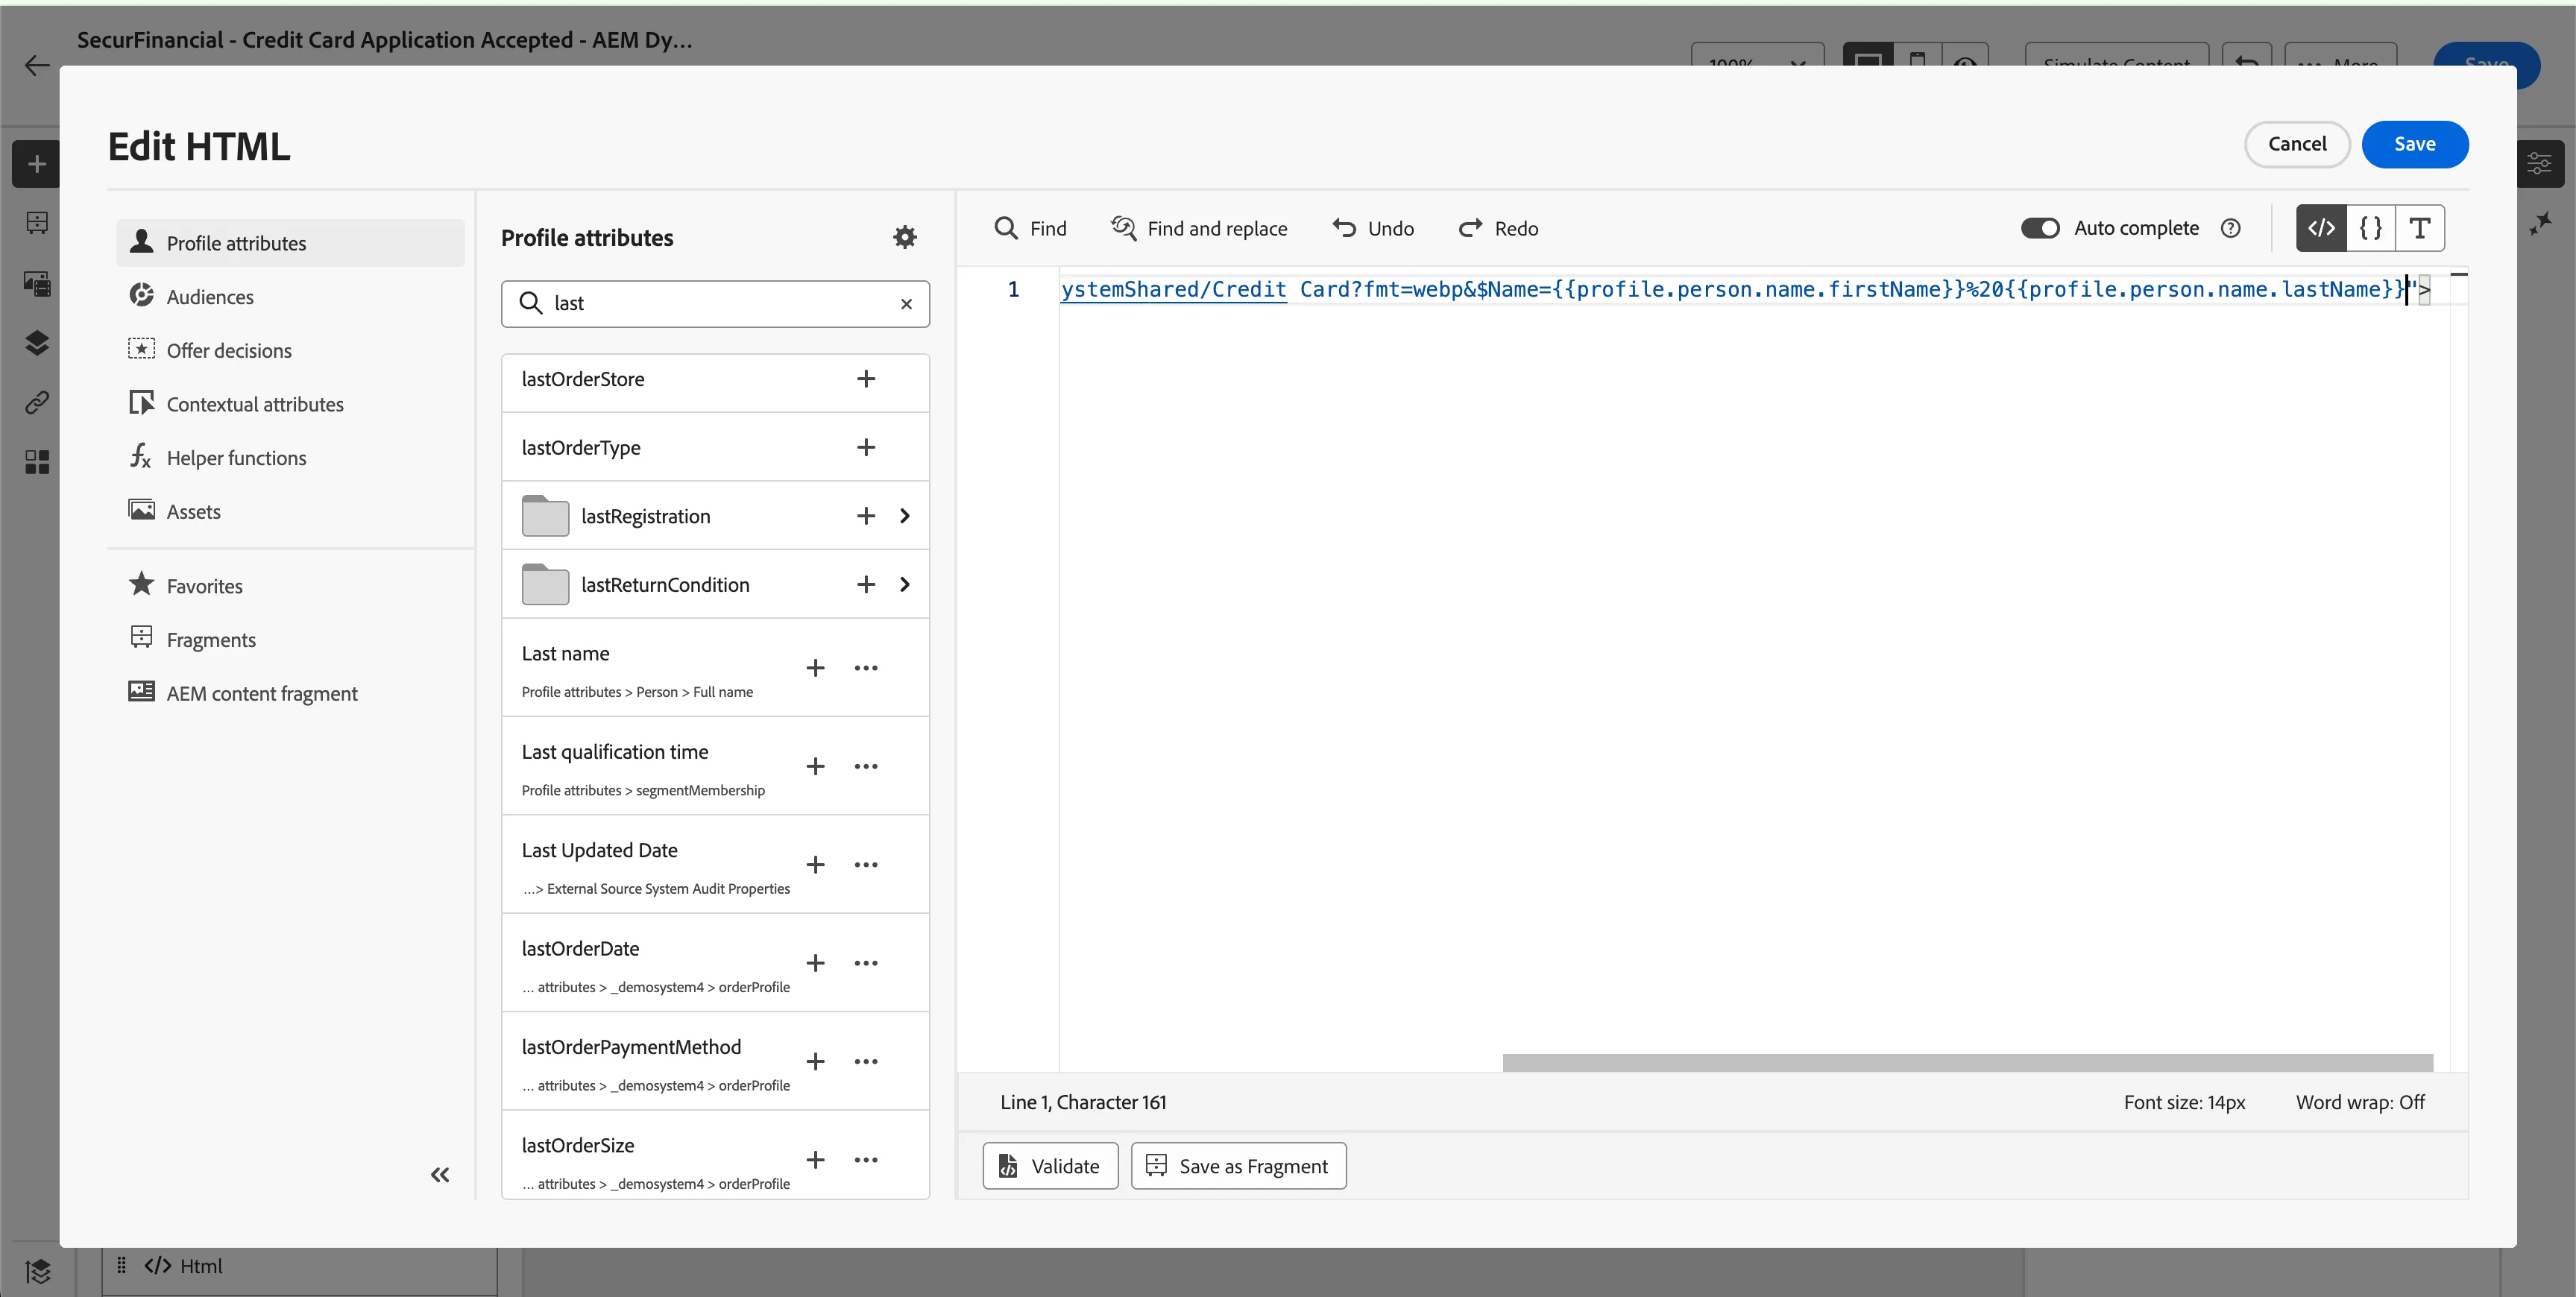The height and width of the screenshot is (1297, 2576).
Task: Click the Cancel button
Action: click(2296, 144)
